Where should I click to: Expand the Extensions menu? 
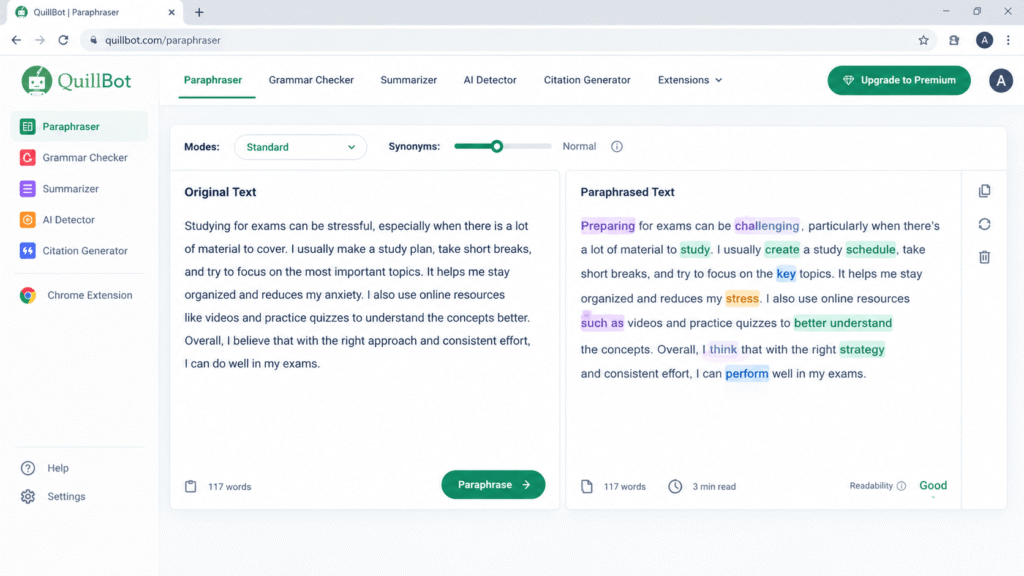690,80
